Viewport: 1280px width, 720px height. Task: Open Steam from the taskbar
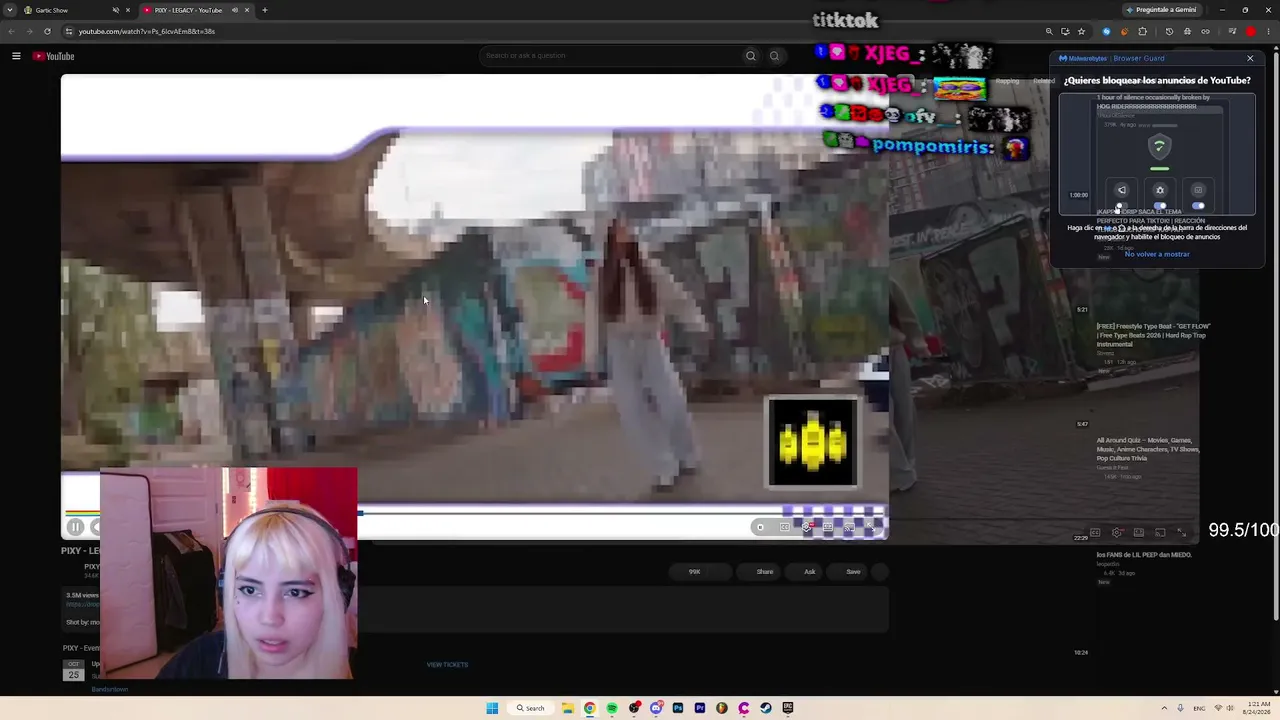pos(766,708)
